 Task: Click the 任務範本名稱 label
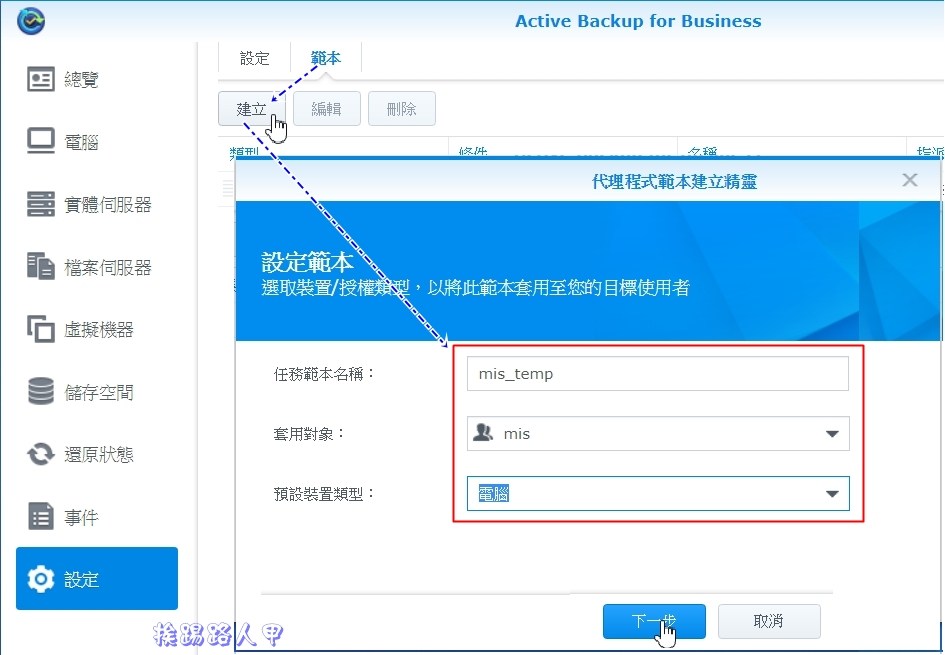(x=324, y=374)
